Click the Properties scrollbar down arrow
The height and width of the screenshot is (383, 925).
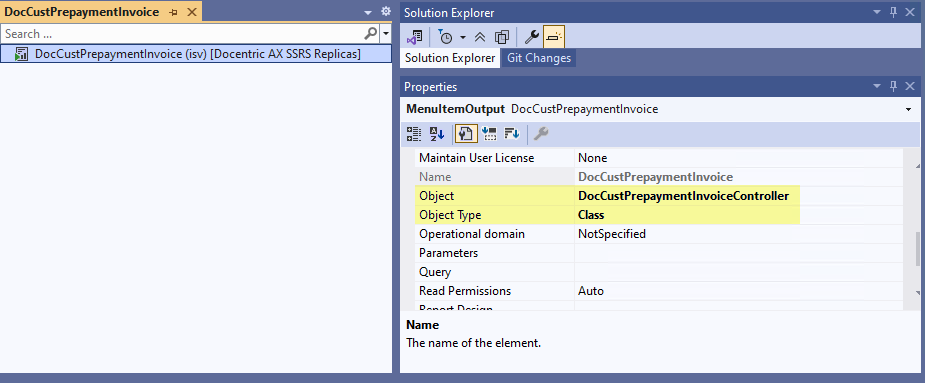(x=917, y=293)
